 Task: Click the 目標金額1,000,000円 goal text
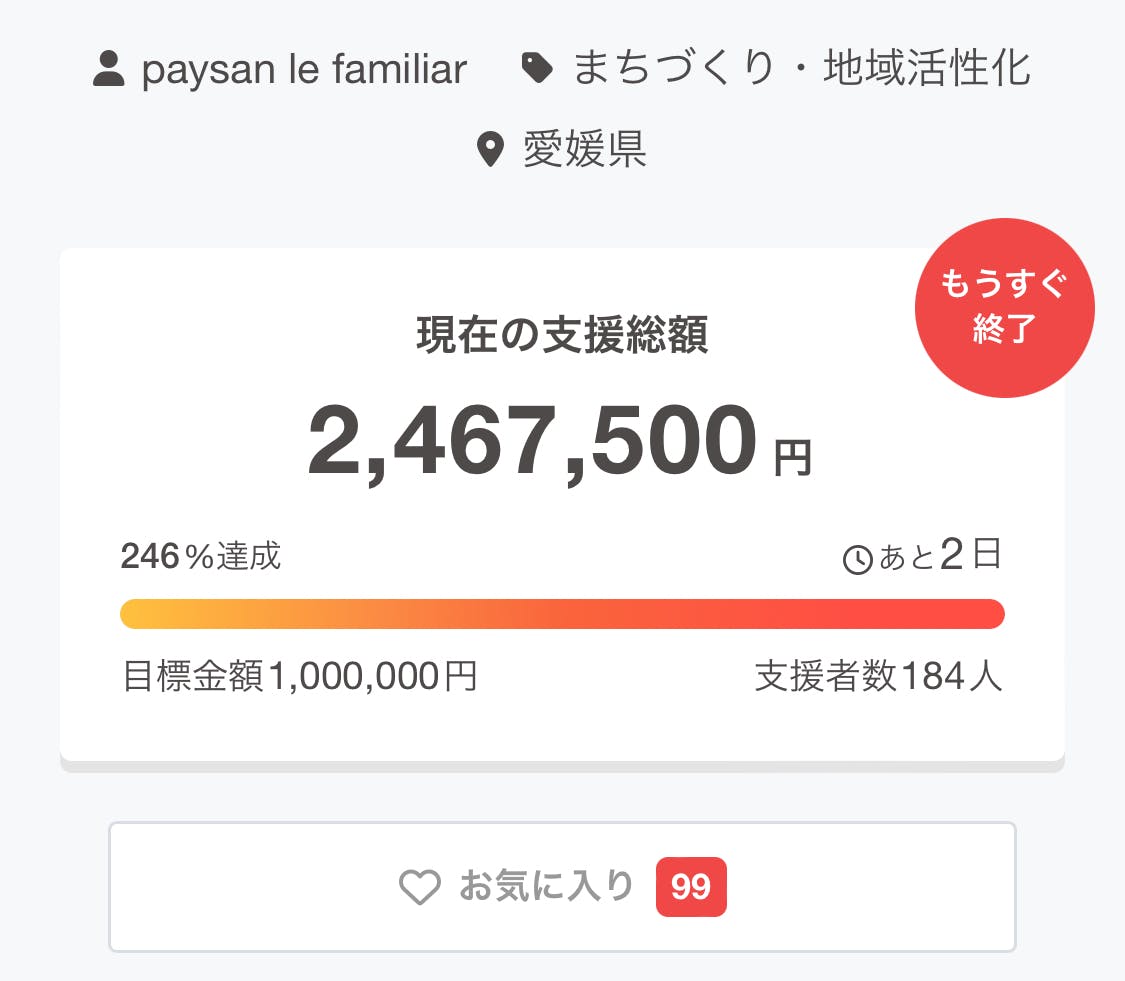click(x=299, y=677)
